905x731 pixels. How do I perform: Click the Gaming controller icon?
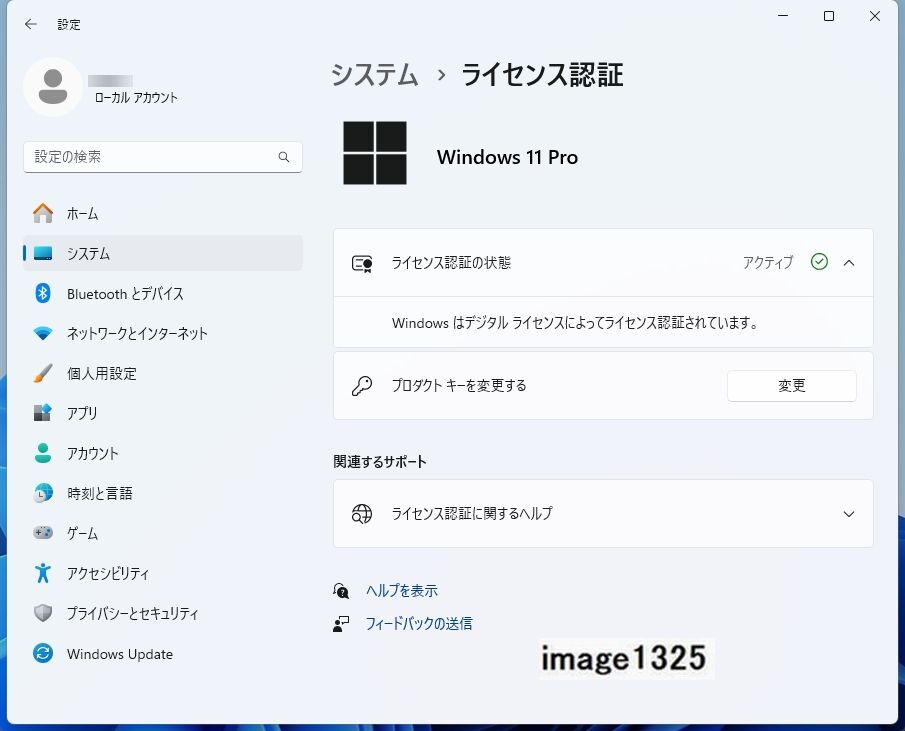pos(43,533)
